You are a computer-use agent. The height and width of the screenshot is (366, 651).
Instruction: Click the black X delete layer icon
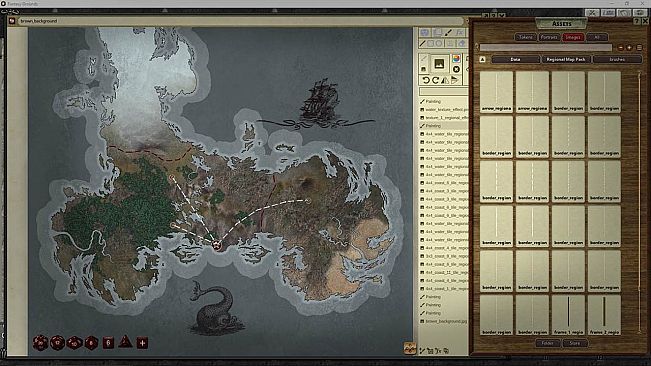(456, 69)
